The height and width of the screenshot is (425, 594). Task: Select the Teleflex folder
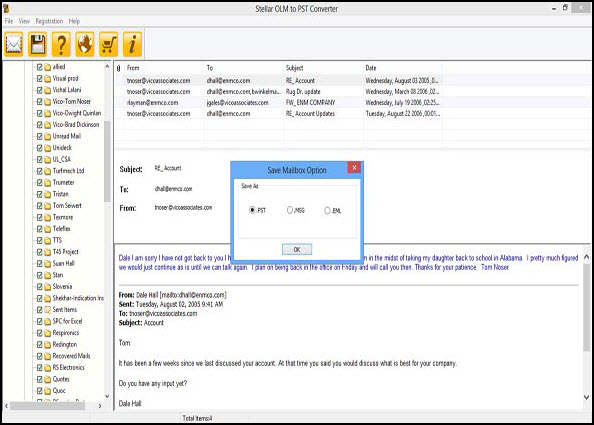click(x=62, y=228)
